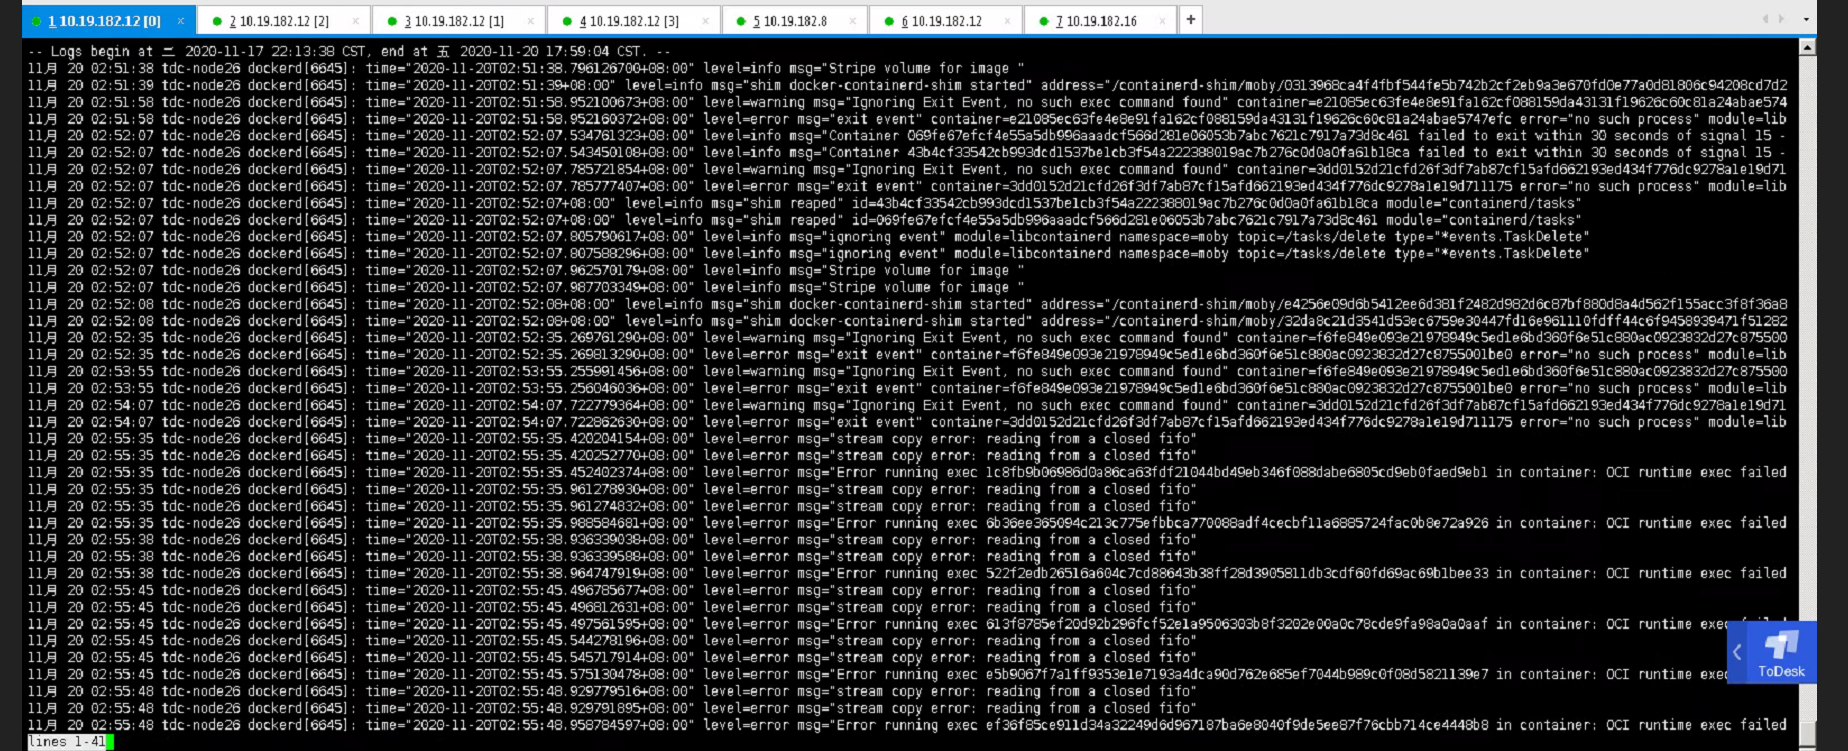This screenshot has width=1848, height=751.
Task: Click the terminal vertical scrollbar track
Action: coord(1807,400)
